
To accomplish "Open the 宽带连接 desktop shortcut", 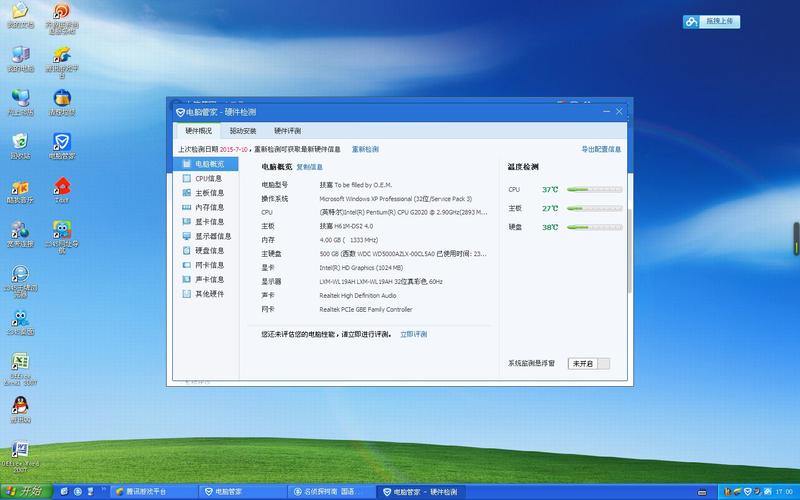I will pos(20,234).
